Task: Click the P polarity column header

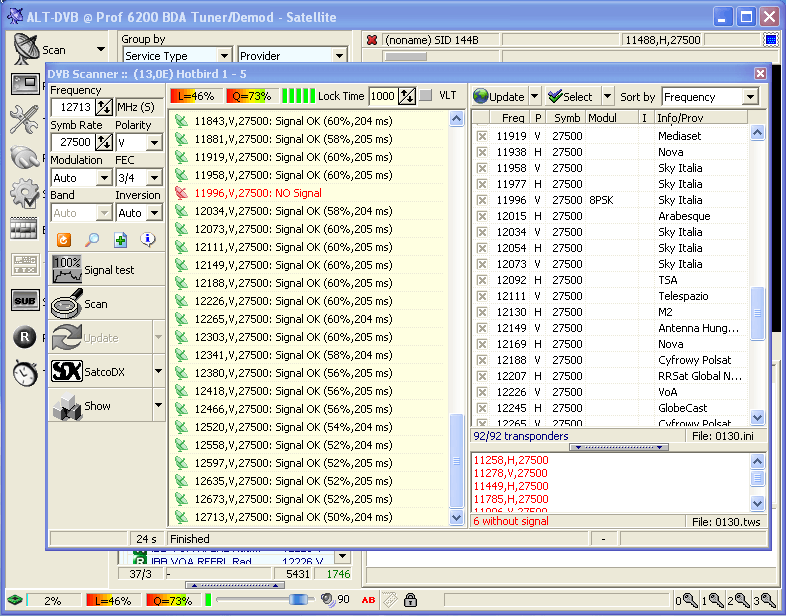Action: [x=538, y=118]
